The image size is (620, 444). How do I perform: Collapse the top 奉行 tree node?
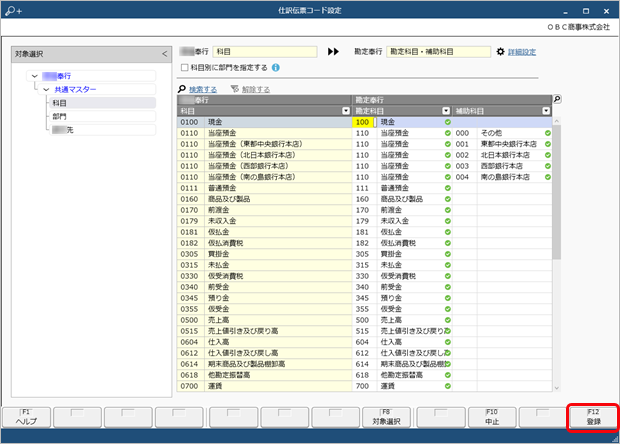pyautogui.click(x=35, y=76)
